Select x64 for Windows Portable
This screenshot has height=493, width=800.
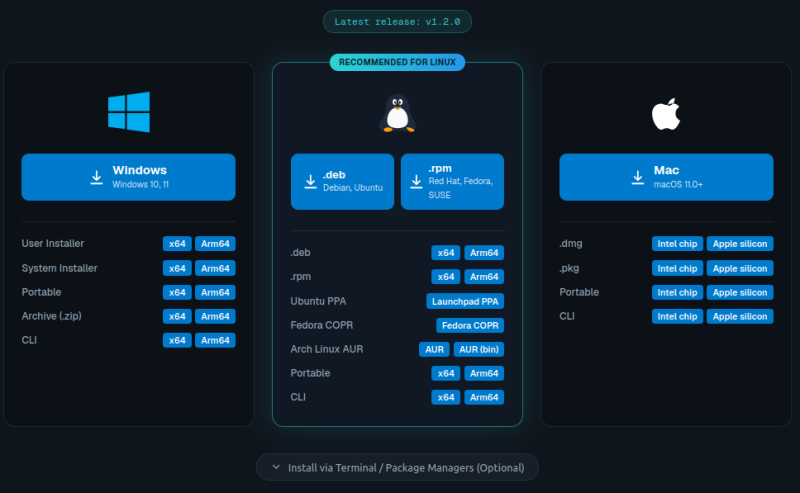(x=177, y=292)
